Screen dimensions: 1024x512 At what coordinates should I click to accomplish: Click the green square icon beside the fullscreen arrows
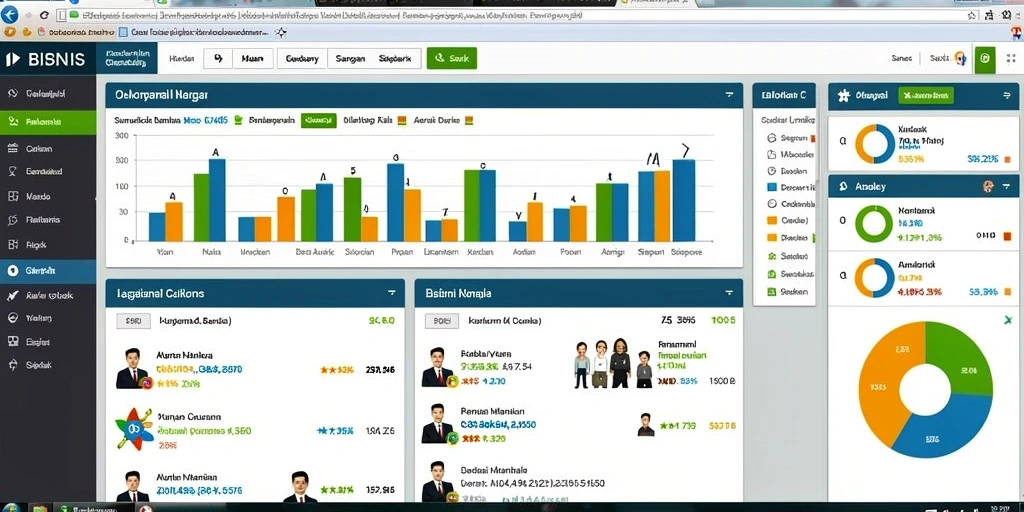(x=985, y=59)
